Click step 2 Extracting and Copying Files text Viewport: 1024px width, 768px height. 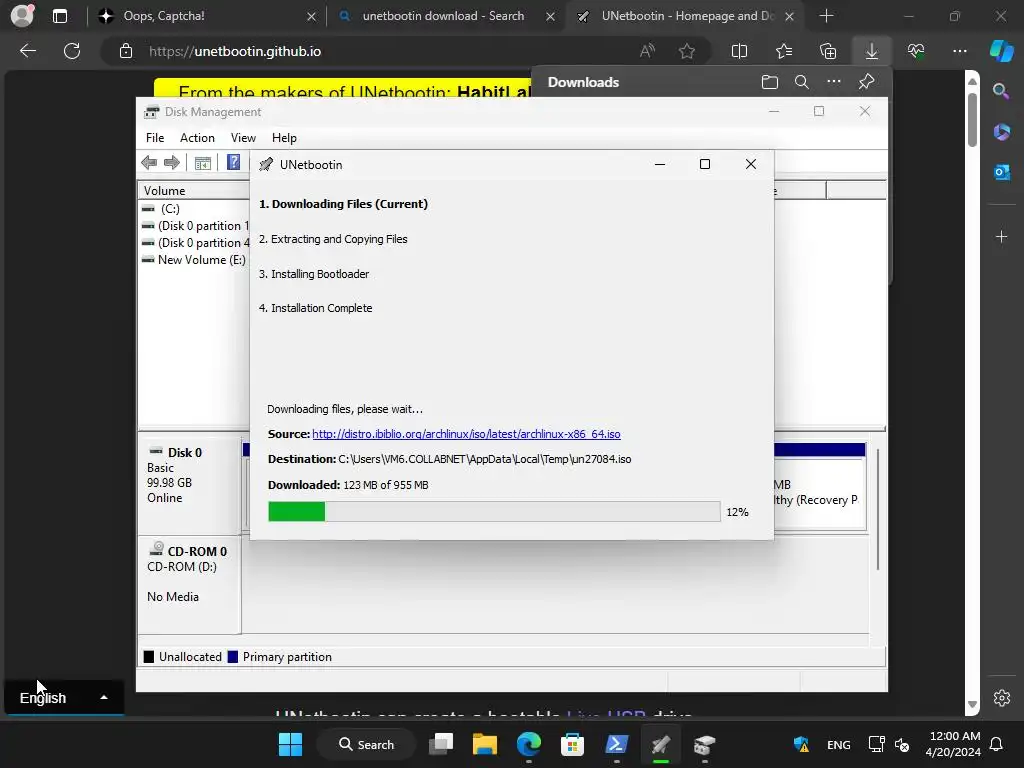point(333,239)
